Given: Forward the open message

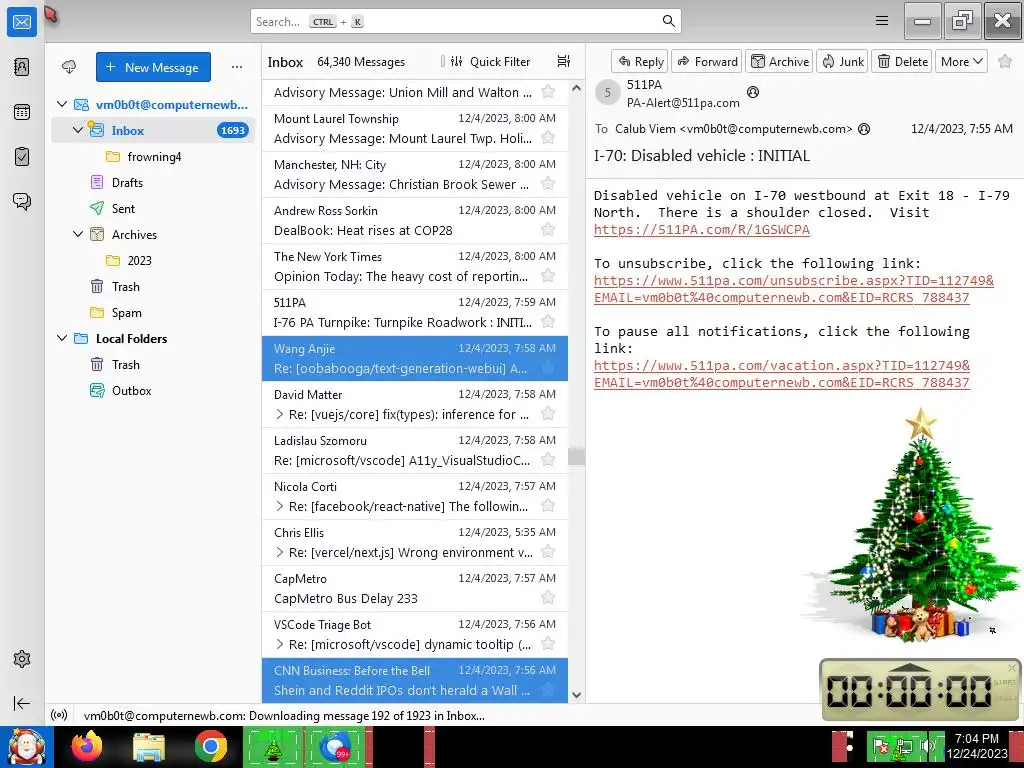Looking at the screenshot, I should click(707, 61).
